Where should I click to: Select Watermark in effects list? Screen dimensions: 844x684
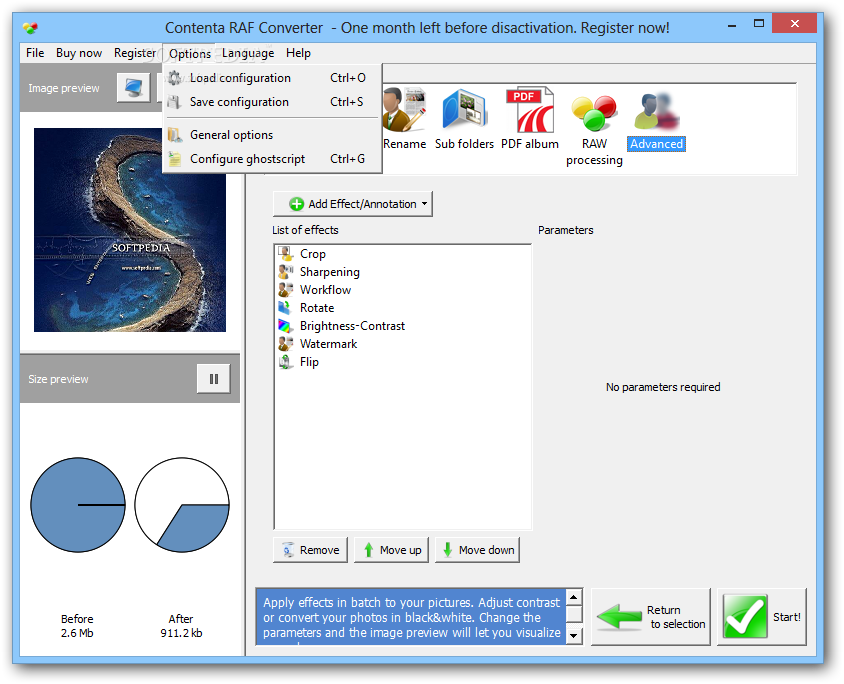(328, 344)
